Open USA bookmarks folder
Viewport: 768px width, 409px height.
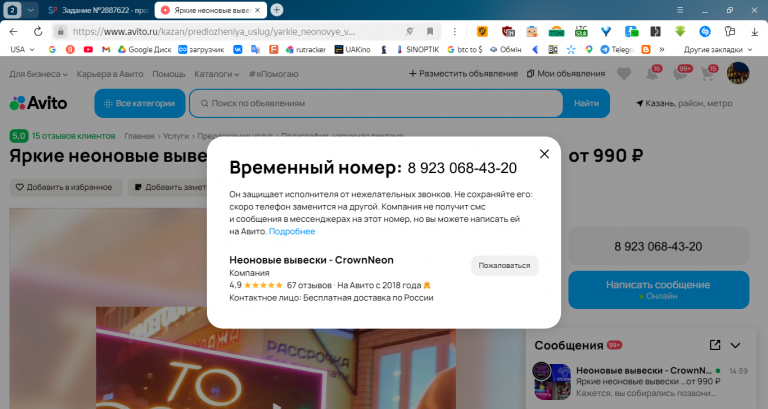pyautogui.click(x=23, y=49)
